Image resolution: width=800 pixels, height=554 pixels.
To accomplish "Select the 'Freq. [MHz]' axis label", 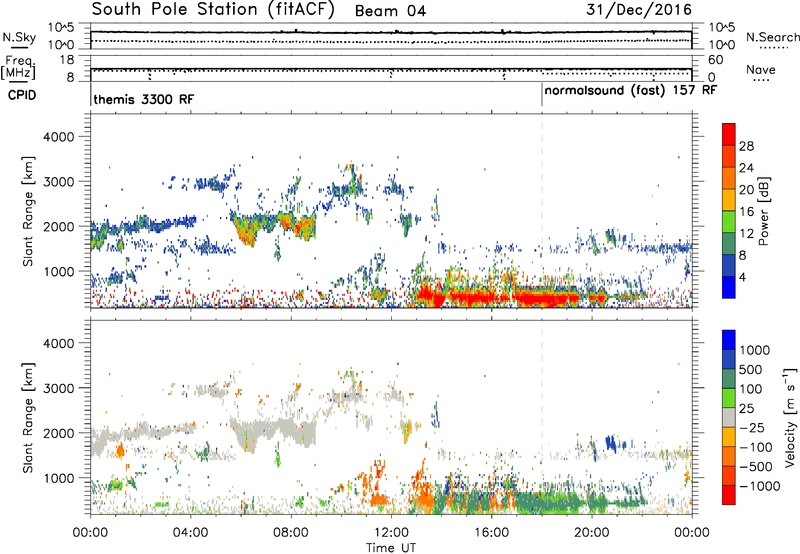I will tap(19, 67).
